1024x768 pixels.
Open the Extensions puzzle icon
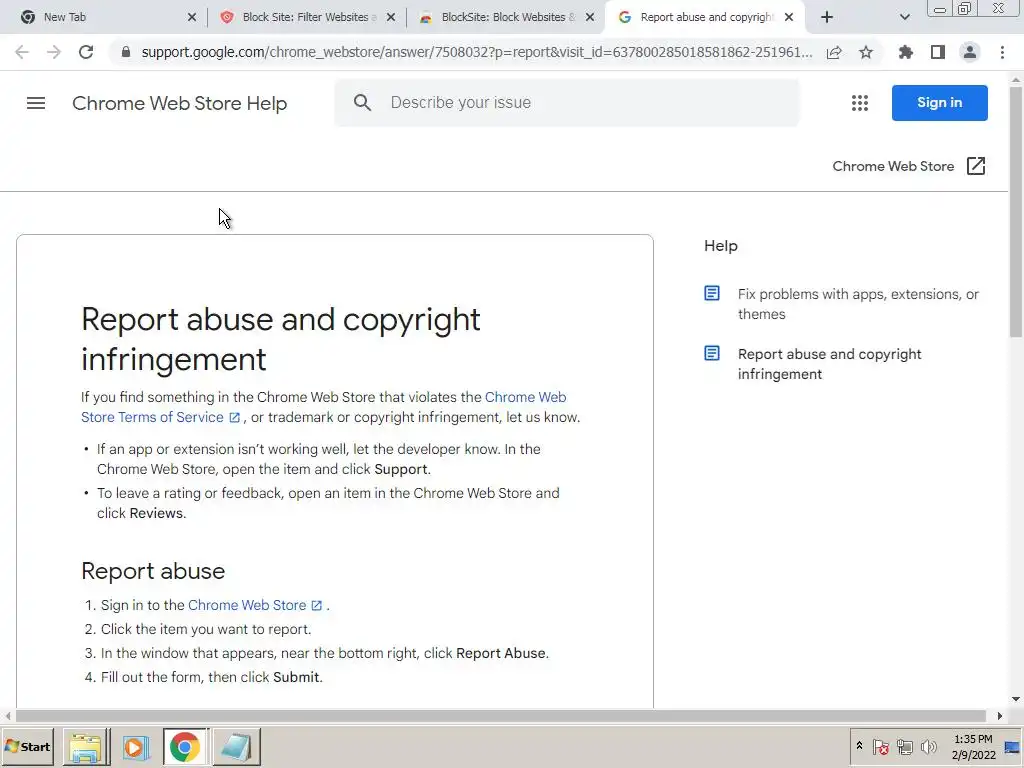tap(906, 52)
